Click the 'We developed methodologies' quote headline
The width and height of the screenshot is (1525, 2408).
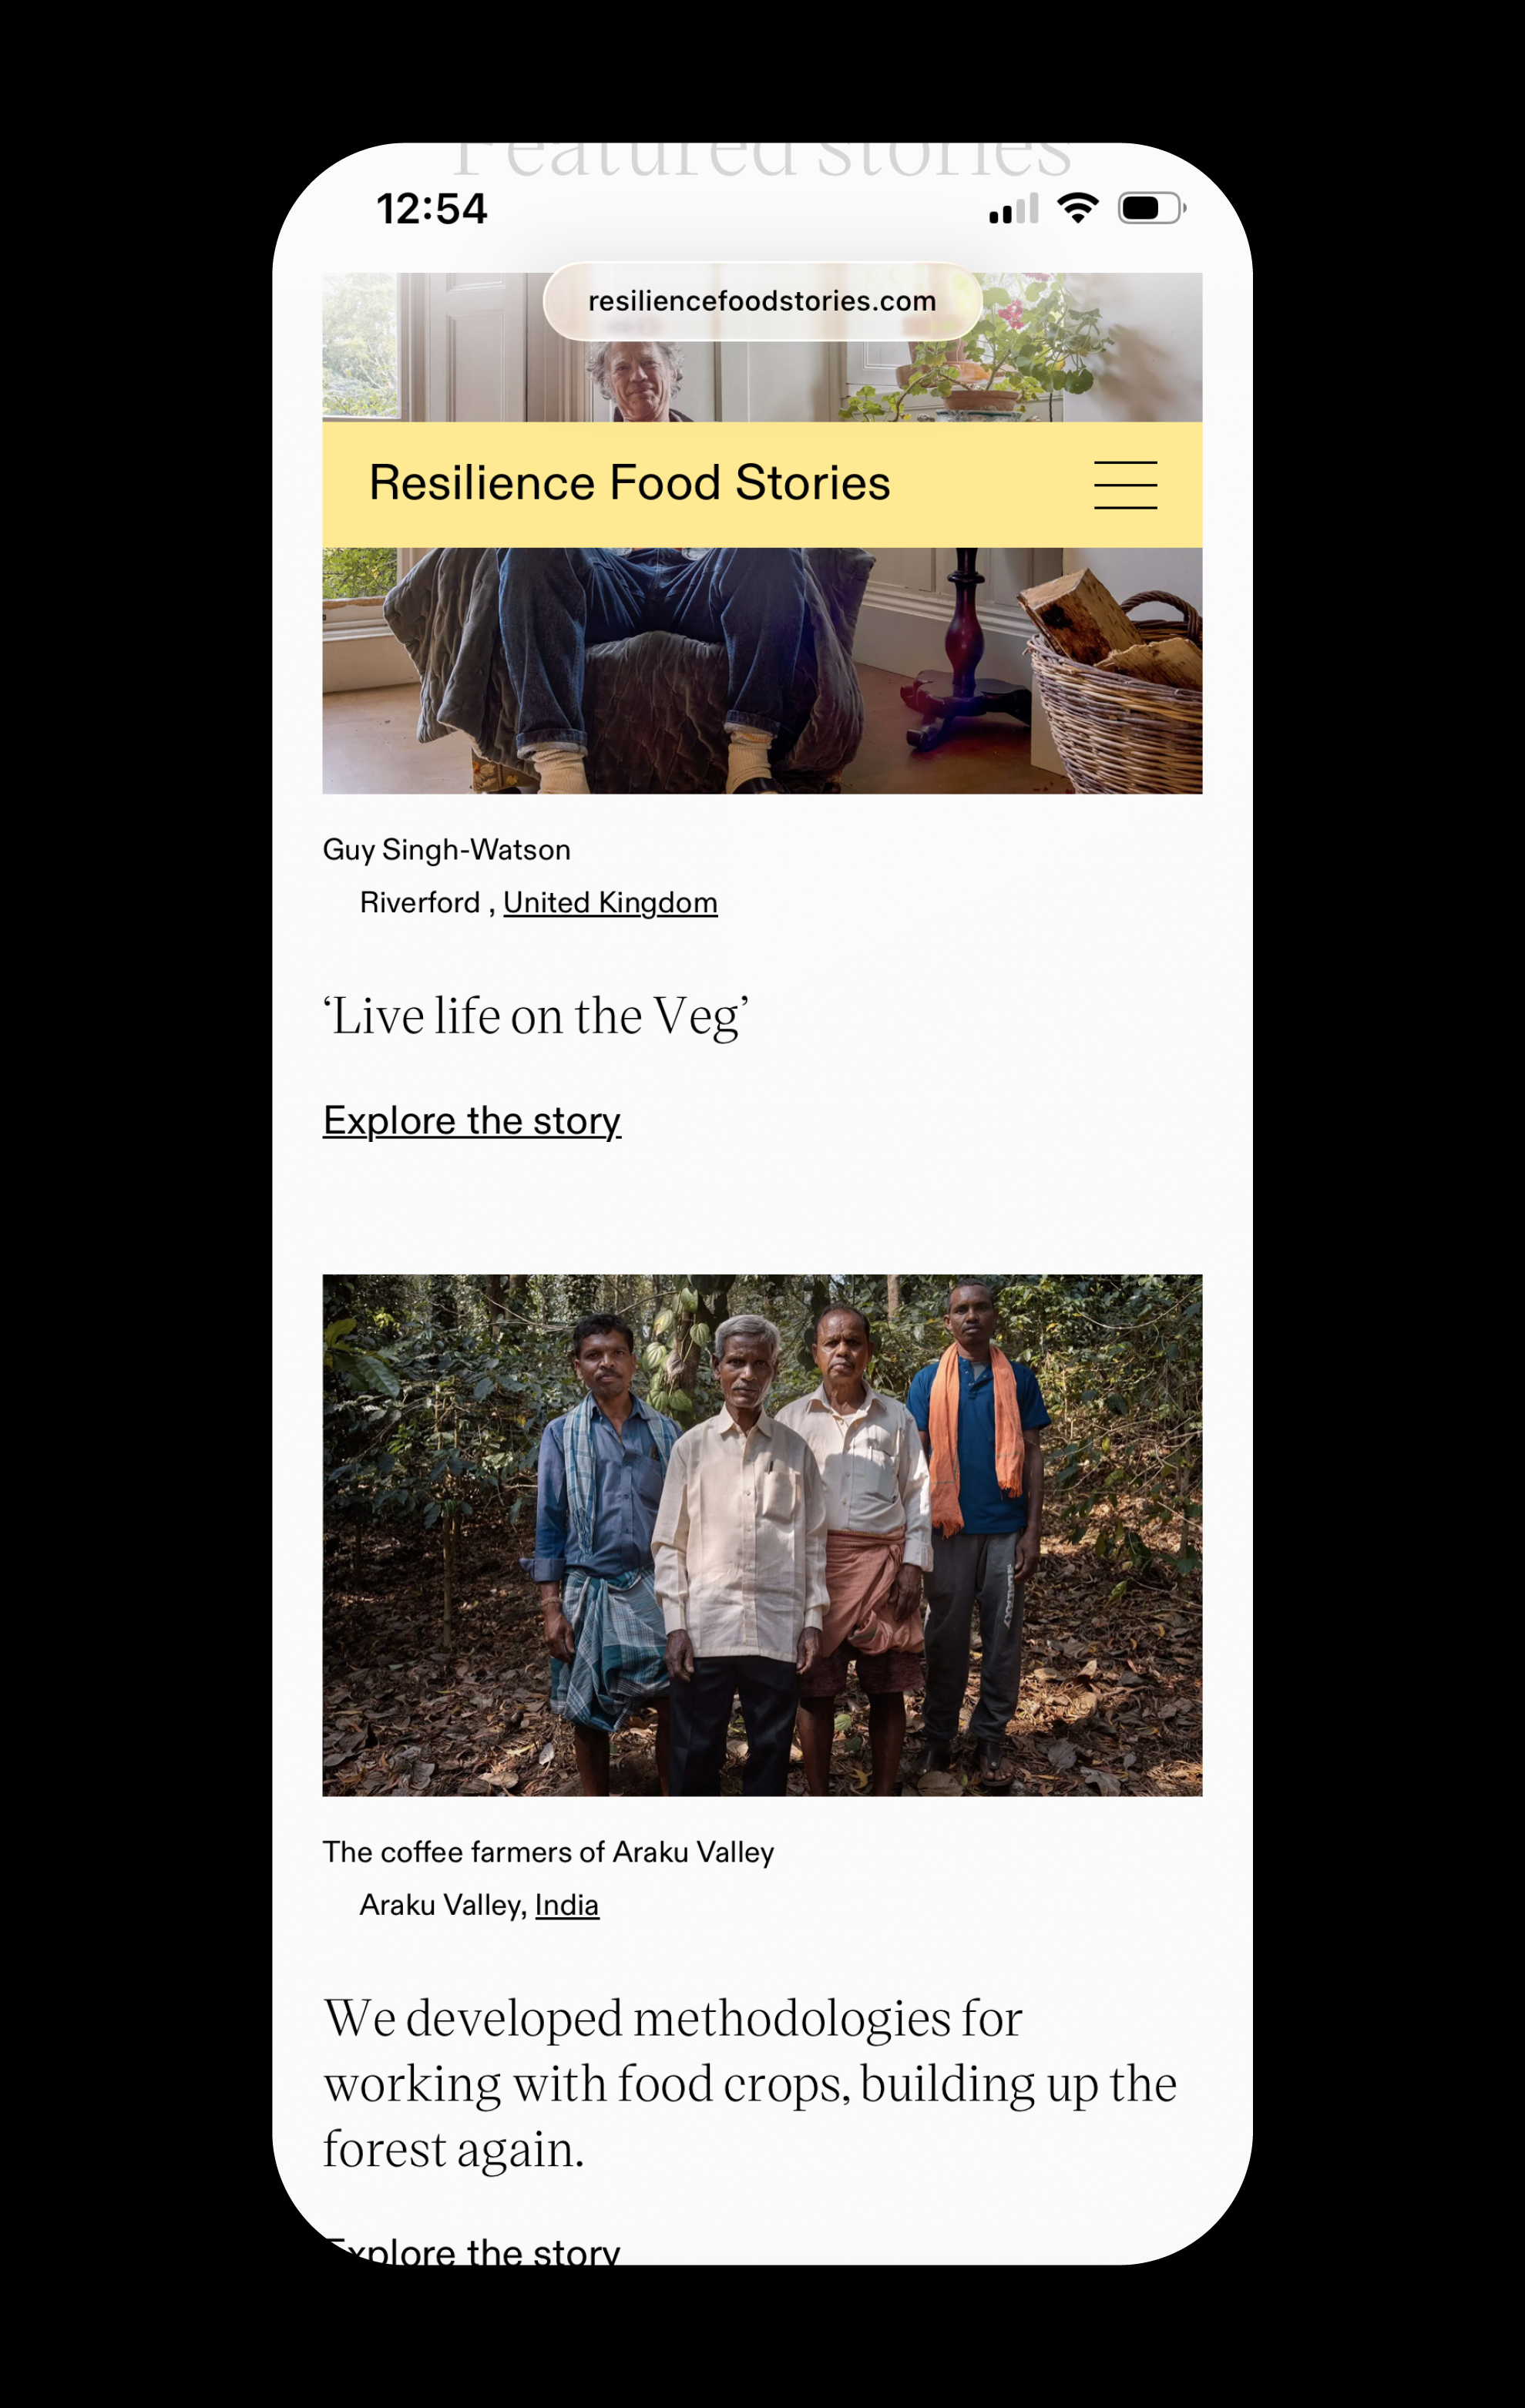click(x=750, y=2082)
